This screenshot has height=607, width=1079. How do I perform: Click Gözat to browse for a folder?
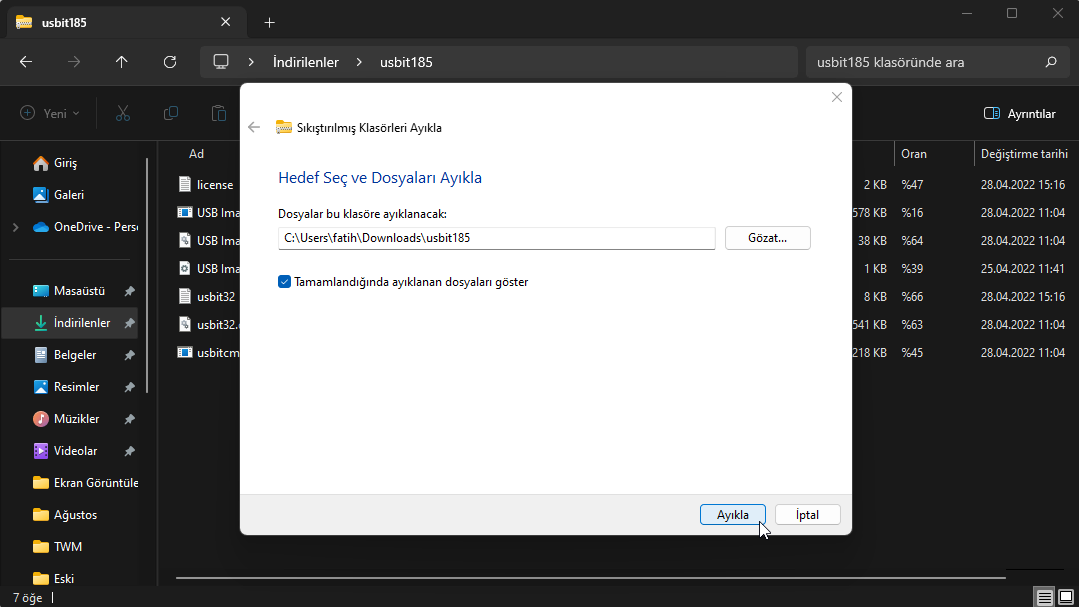point(767,238)
